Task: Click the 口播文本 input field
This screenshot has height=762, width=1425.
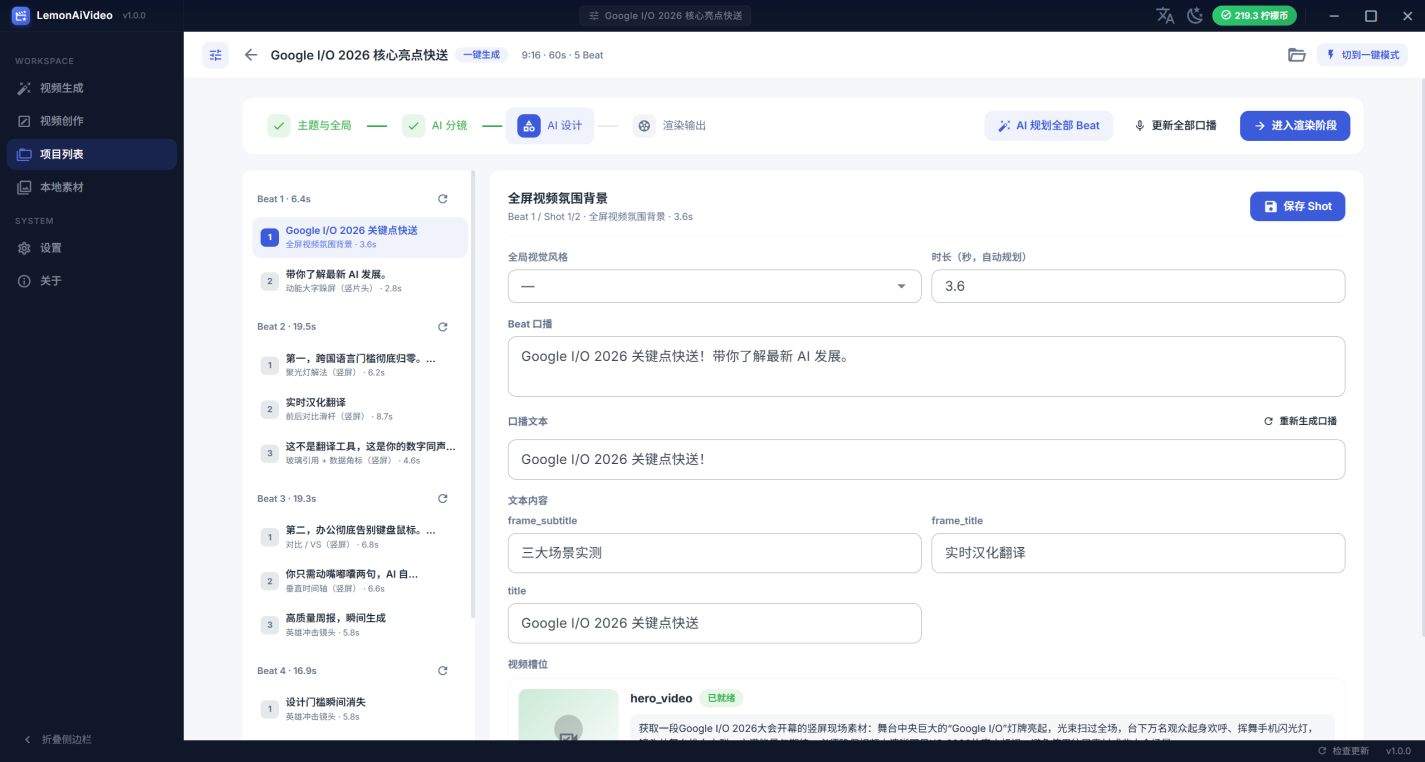Action: pyautogui.click(x=926, y=459)
